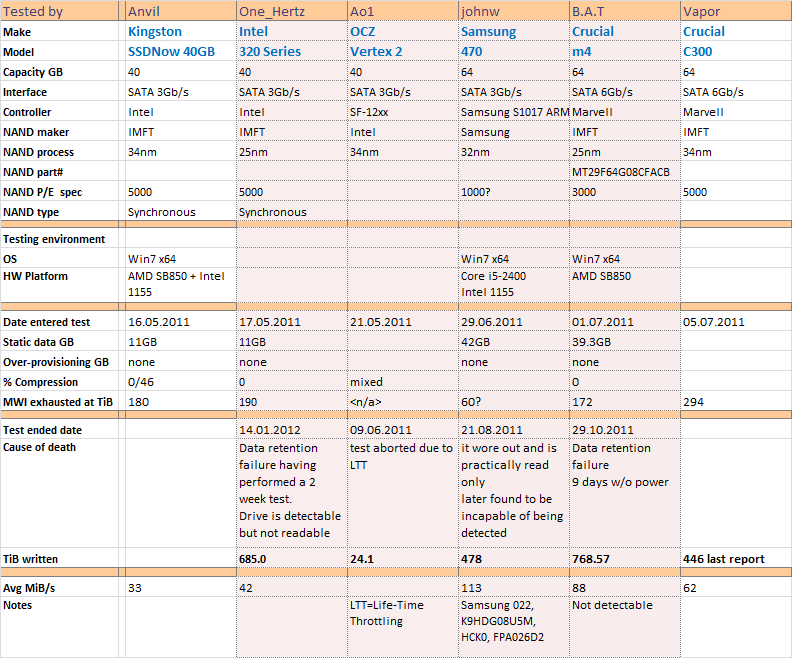Click the 'NAND P/E spec' row label

coord(42,192)
